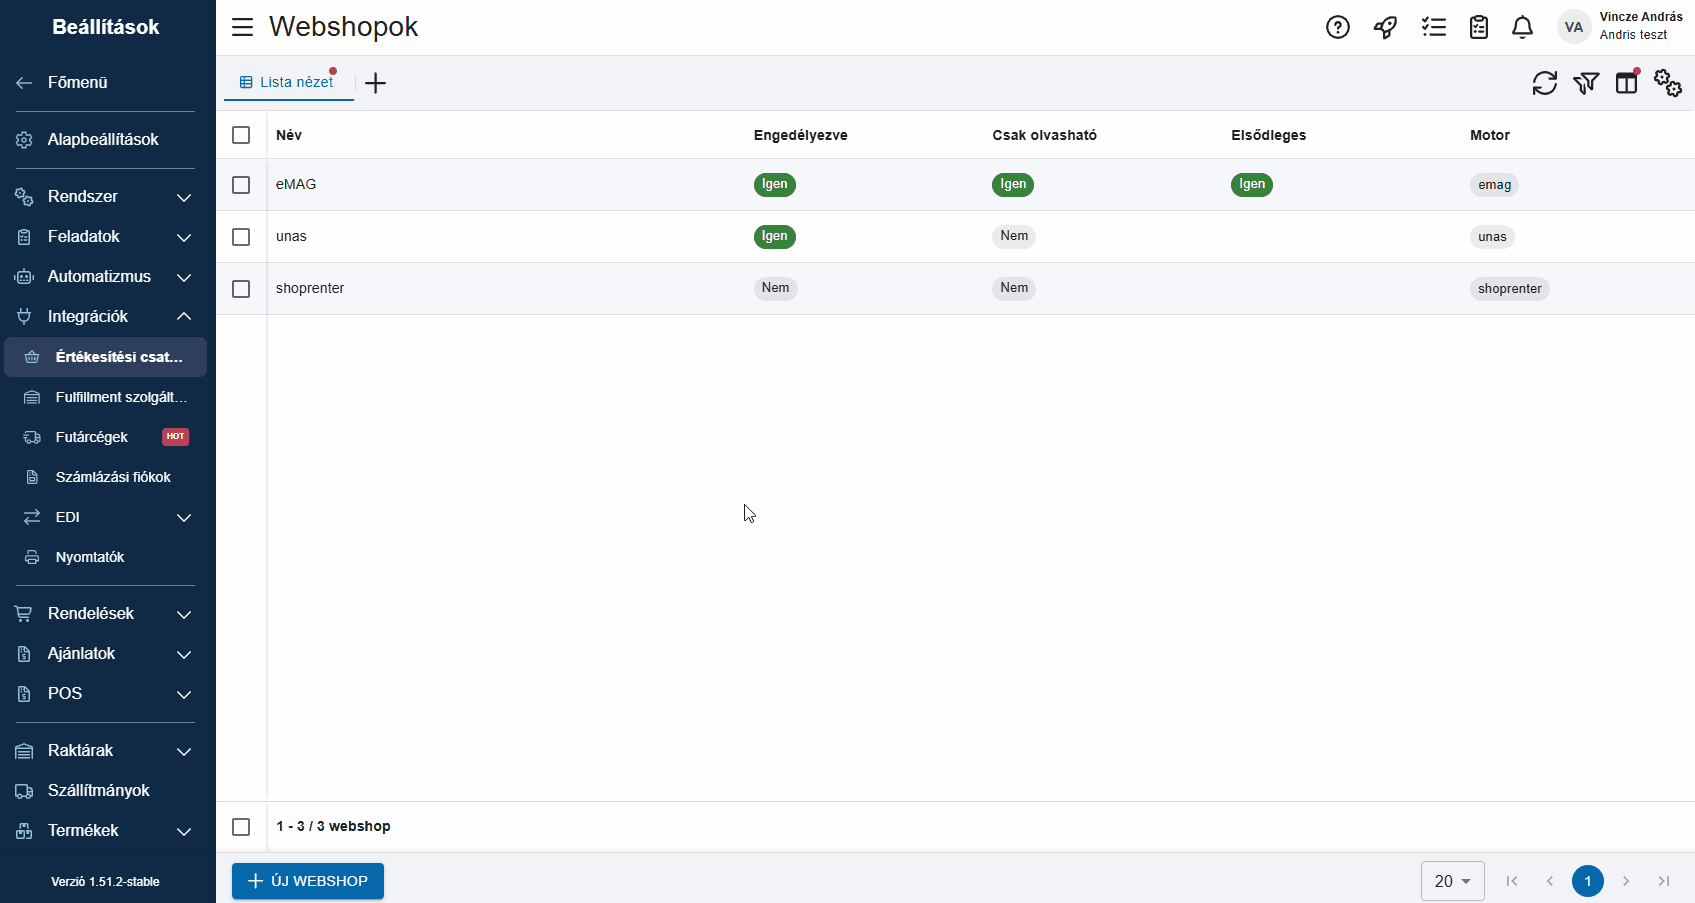Open the page size dropdown showing 20
Screen dimensions: 1695x903
point(1452,881)
